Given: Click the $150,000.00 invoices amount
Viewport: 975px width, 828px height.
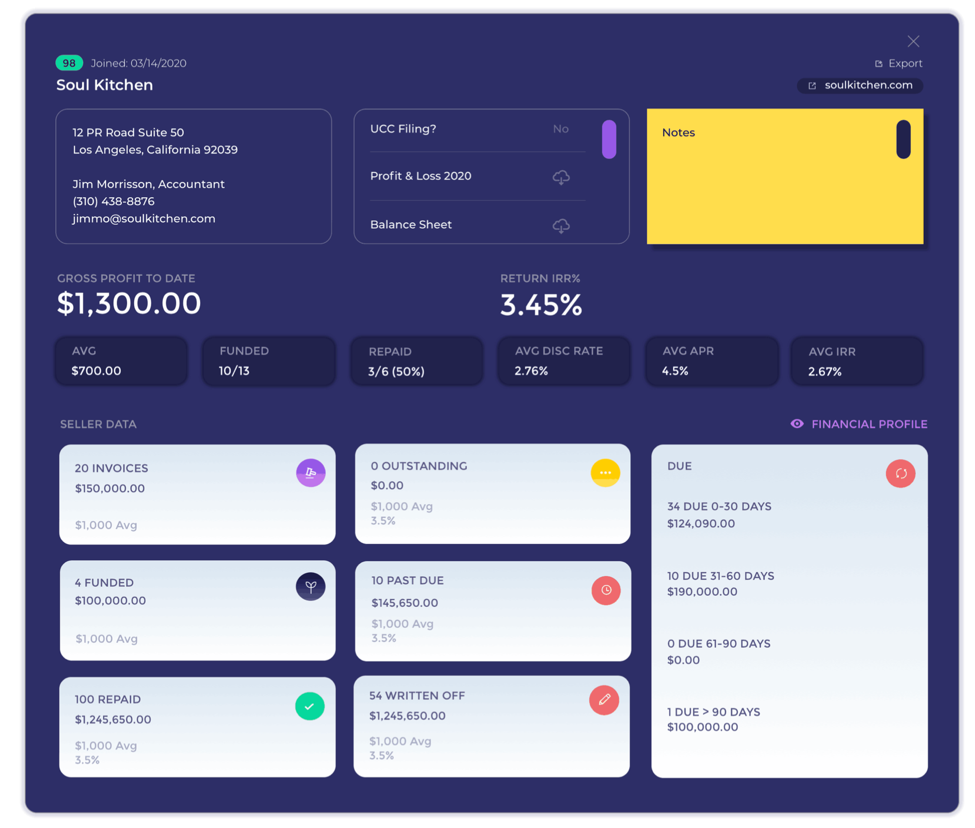Looking at the screenshot, I should (x=110, y=489).
